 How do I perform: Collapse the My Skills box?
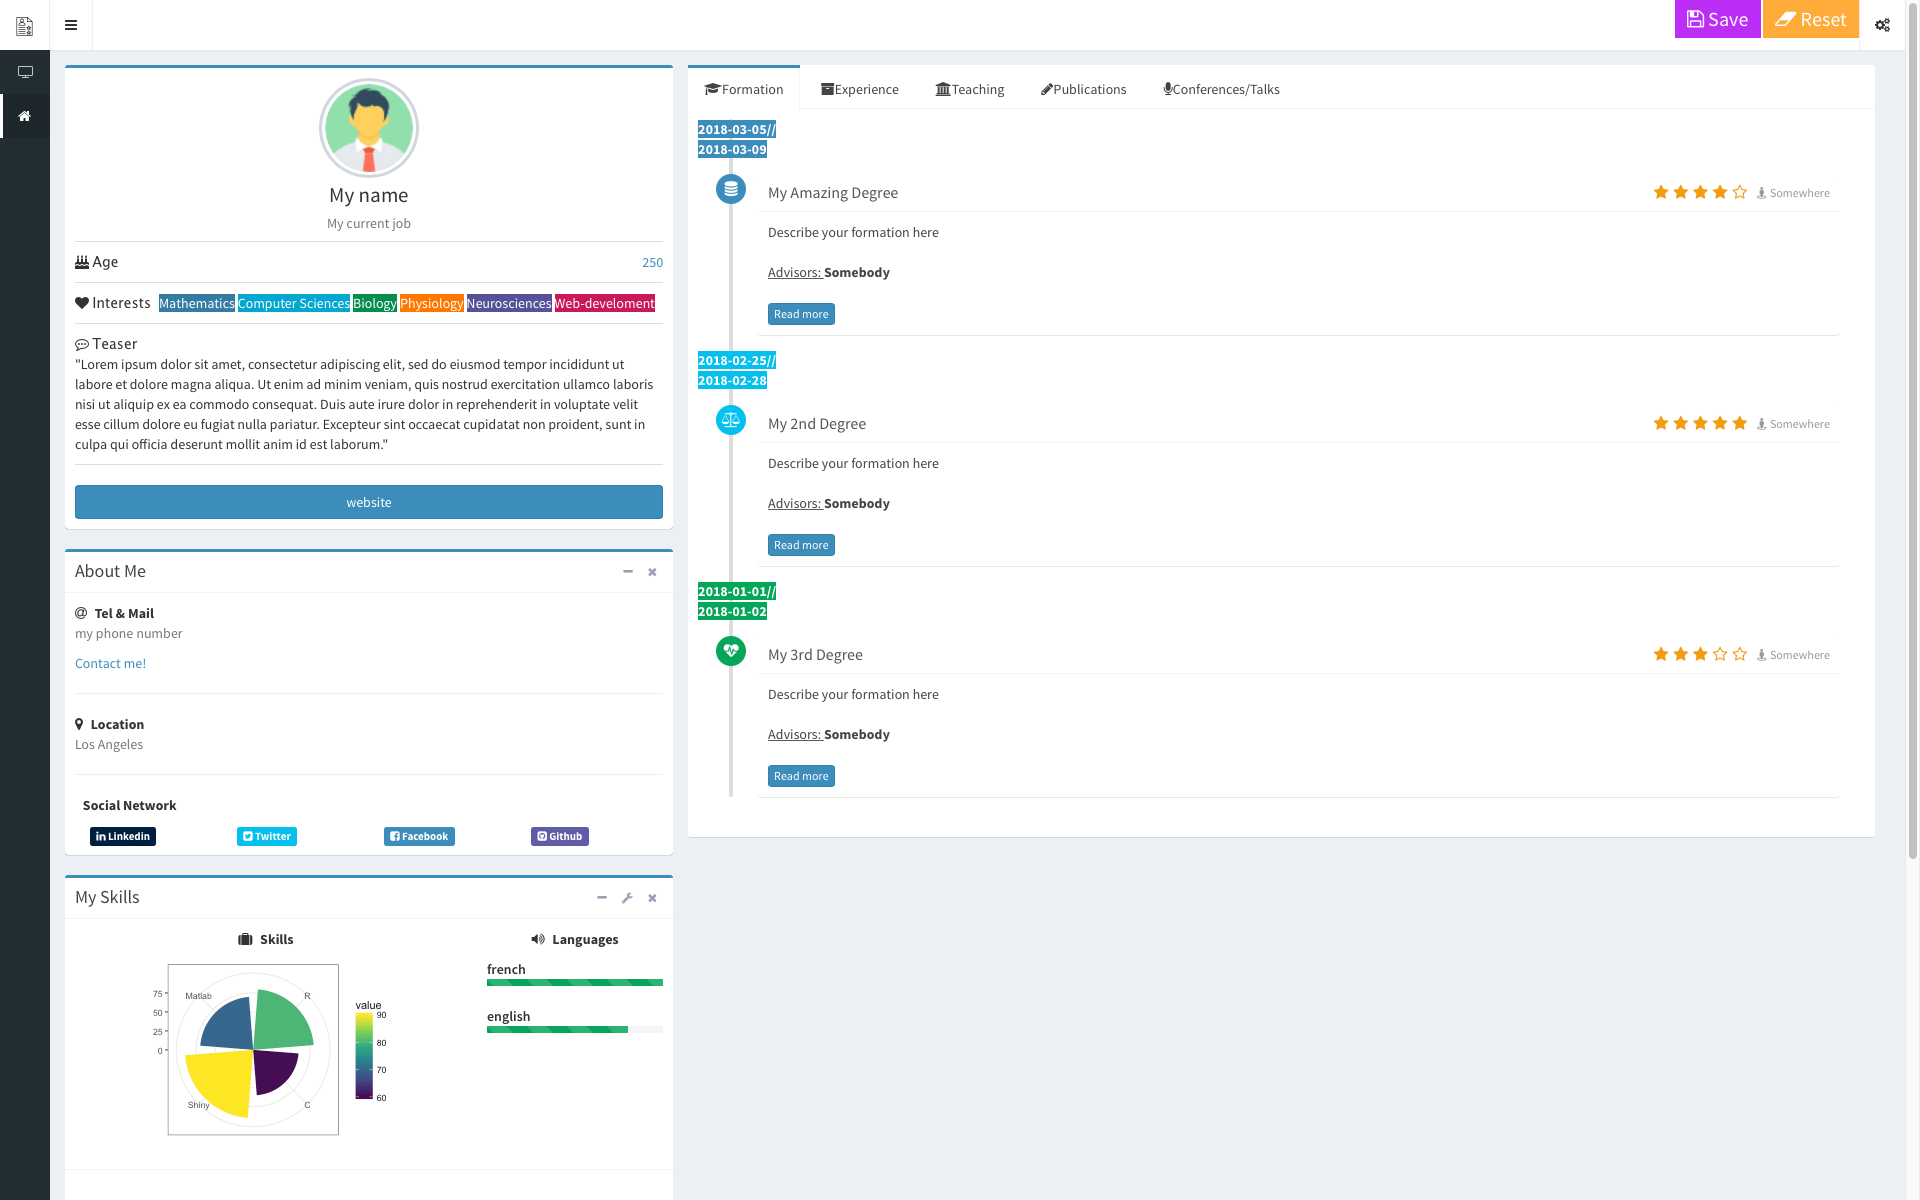pyautogui.click(x=602, y=898)
